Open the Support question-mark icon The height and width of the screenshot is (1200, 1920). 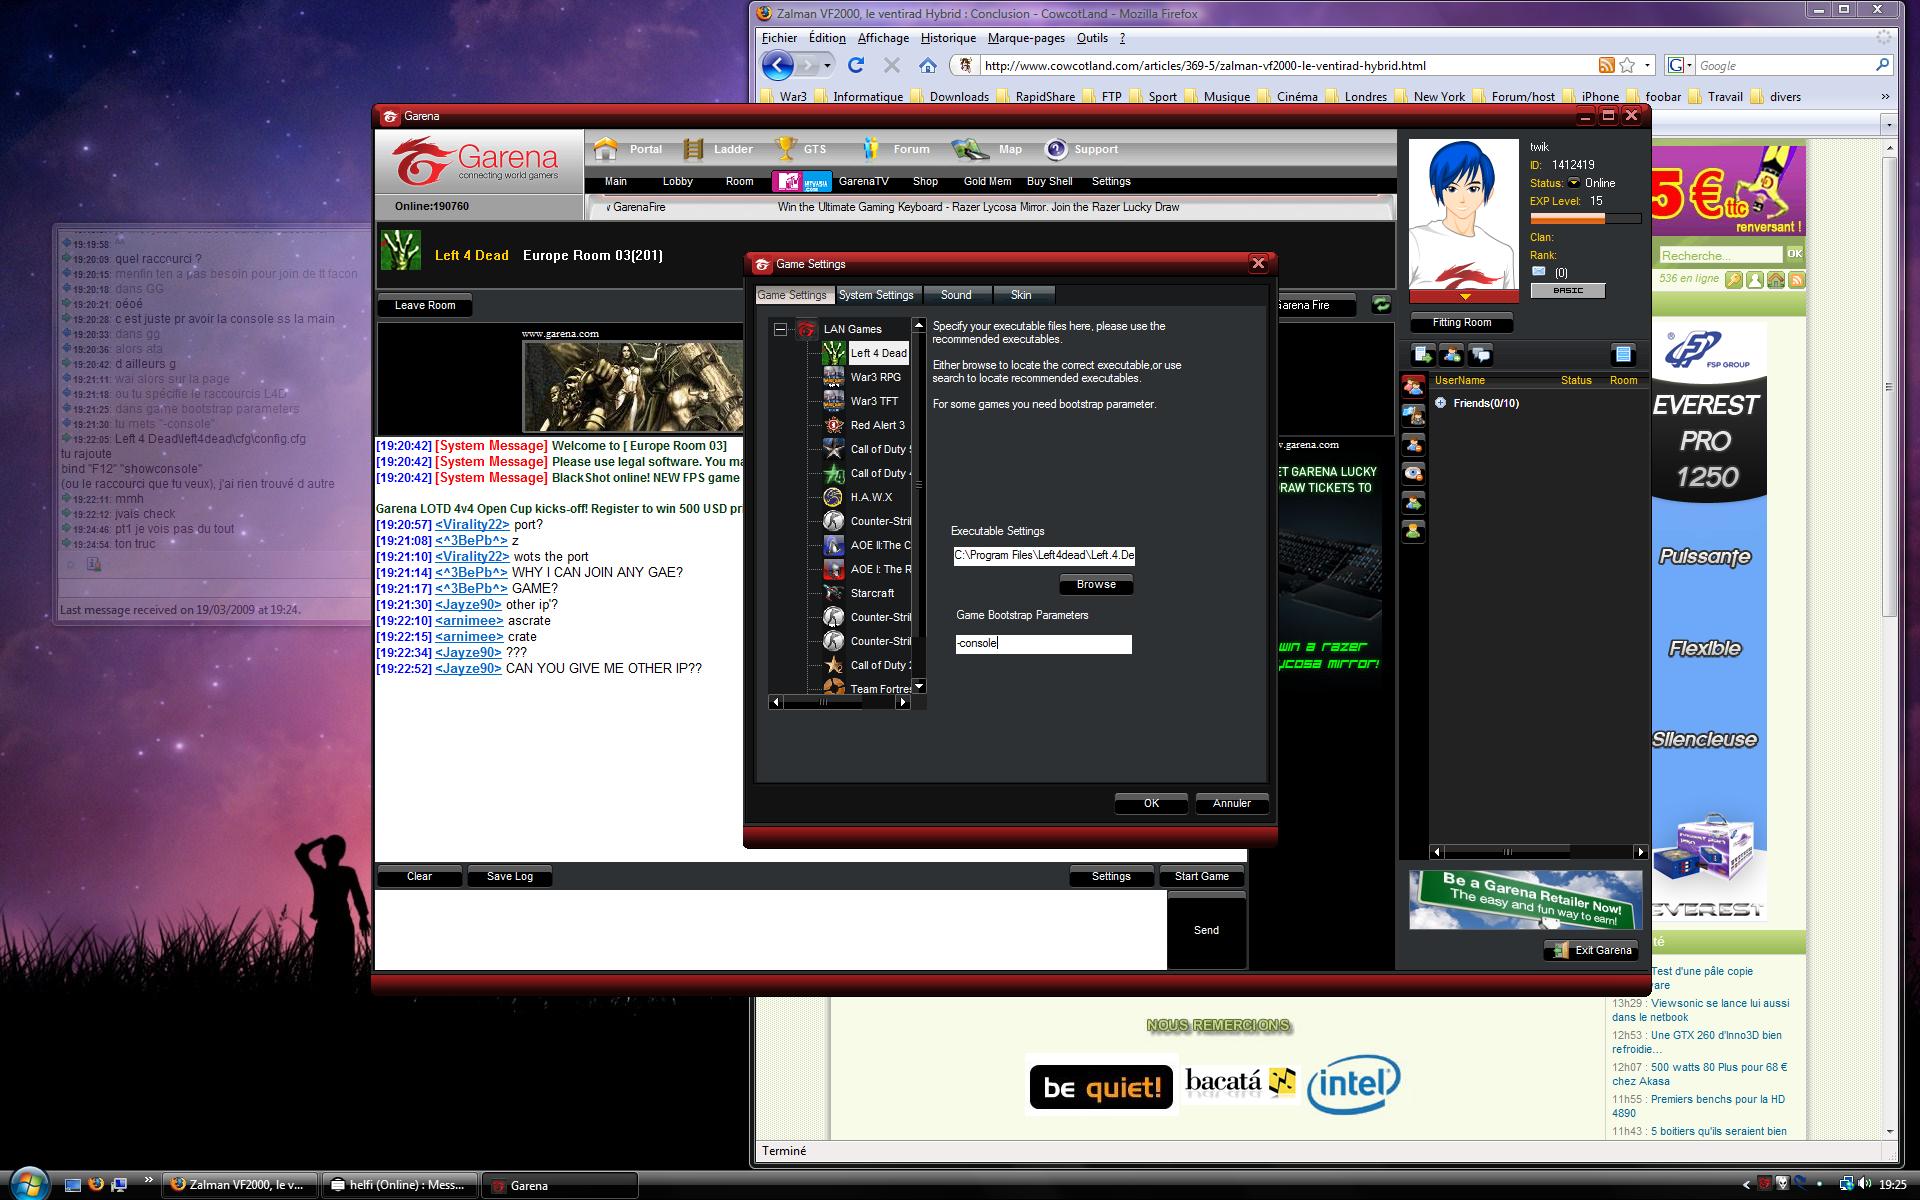click(1056, 149)
